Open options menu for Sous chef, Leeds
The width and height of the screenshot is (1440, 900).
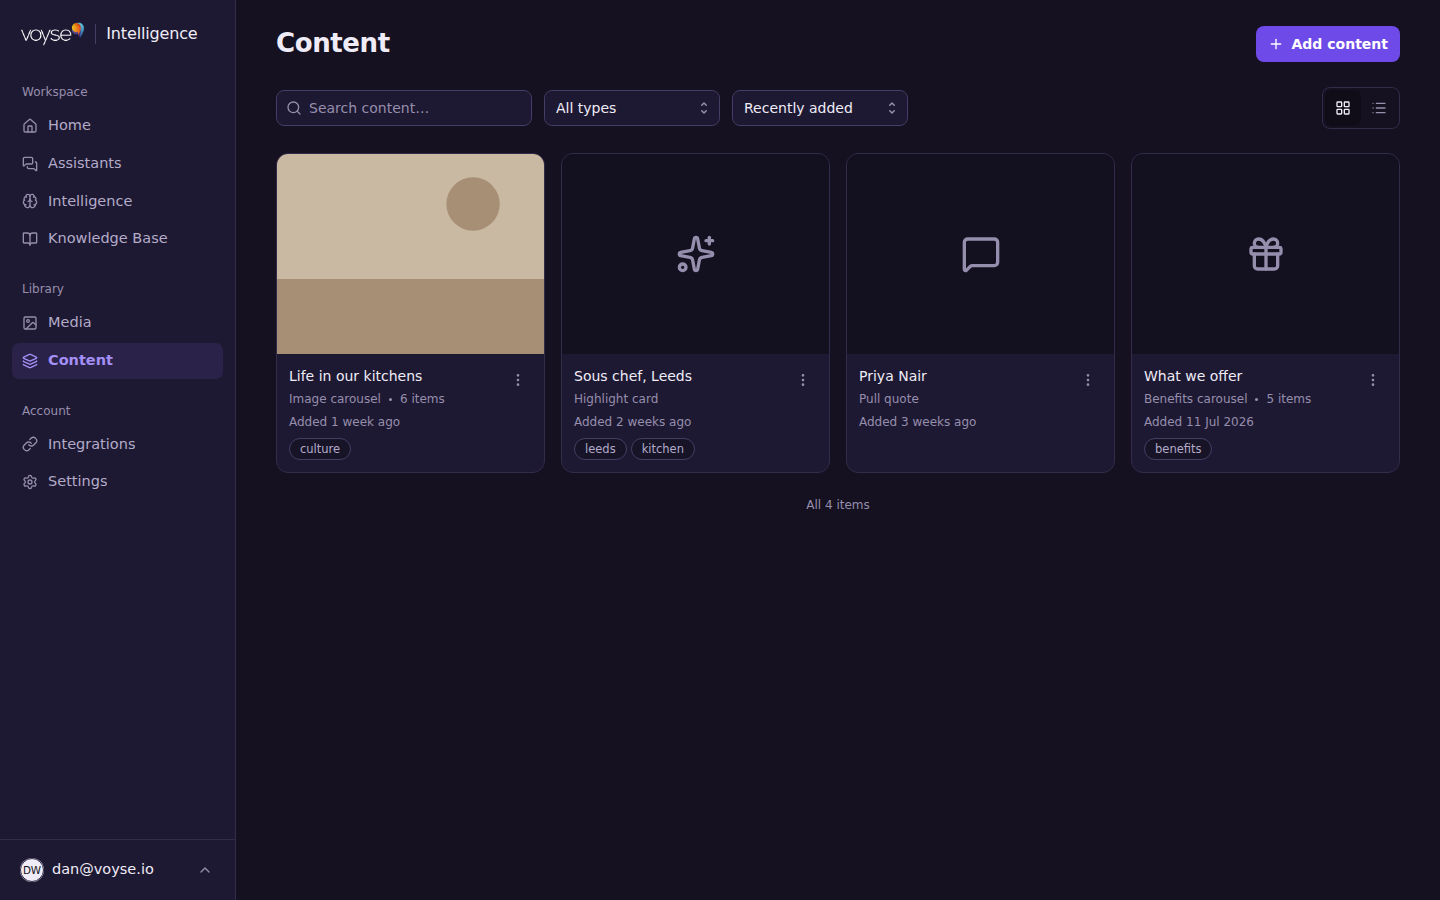coord(803,380)
